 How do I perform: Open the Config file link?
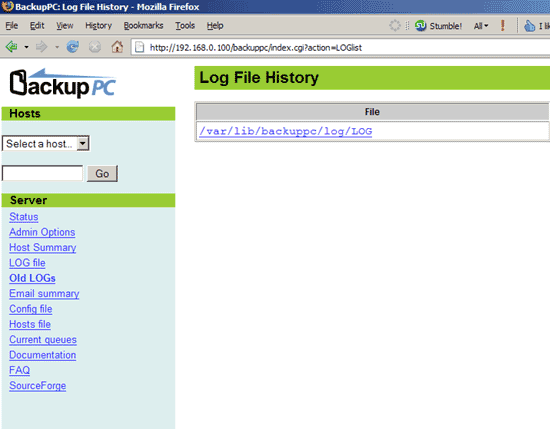(x=31, y=309)
